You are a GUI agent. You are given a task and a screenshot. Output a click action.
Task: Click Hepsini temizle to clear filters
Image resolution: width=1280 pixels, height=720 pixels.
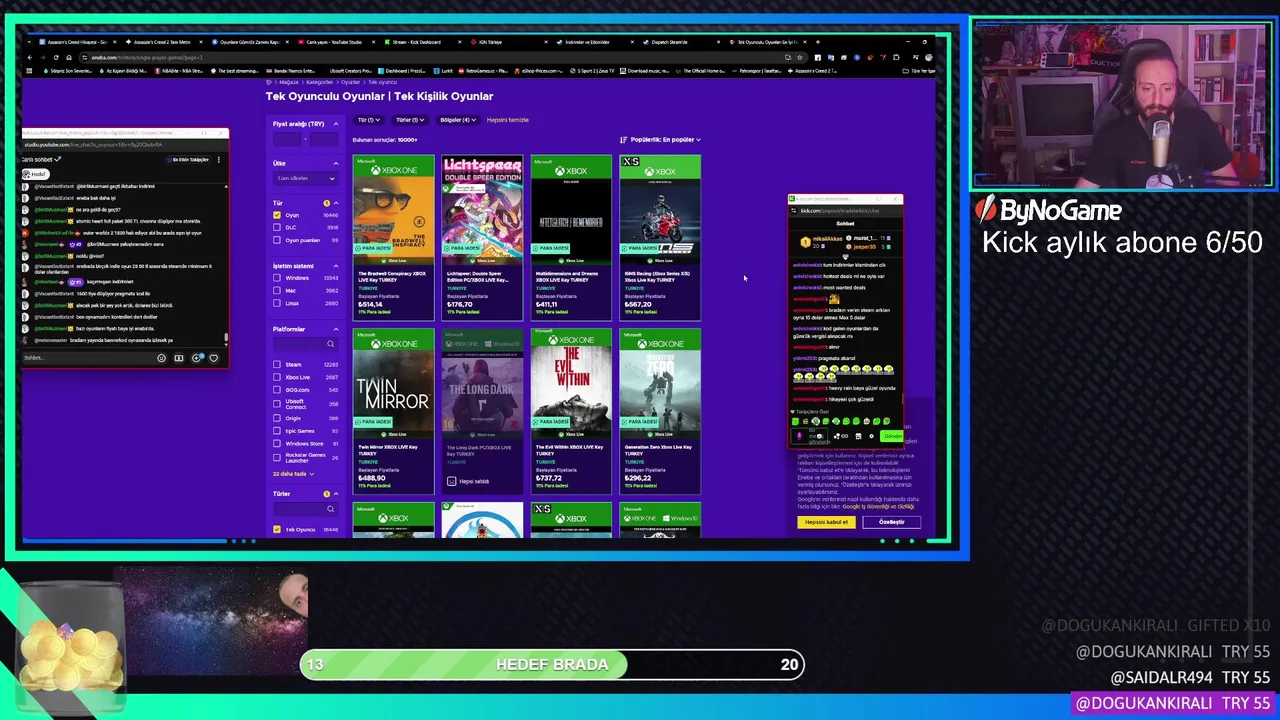point(508,120)
